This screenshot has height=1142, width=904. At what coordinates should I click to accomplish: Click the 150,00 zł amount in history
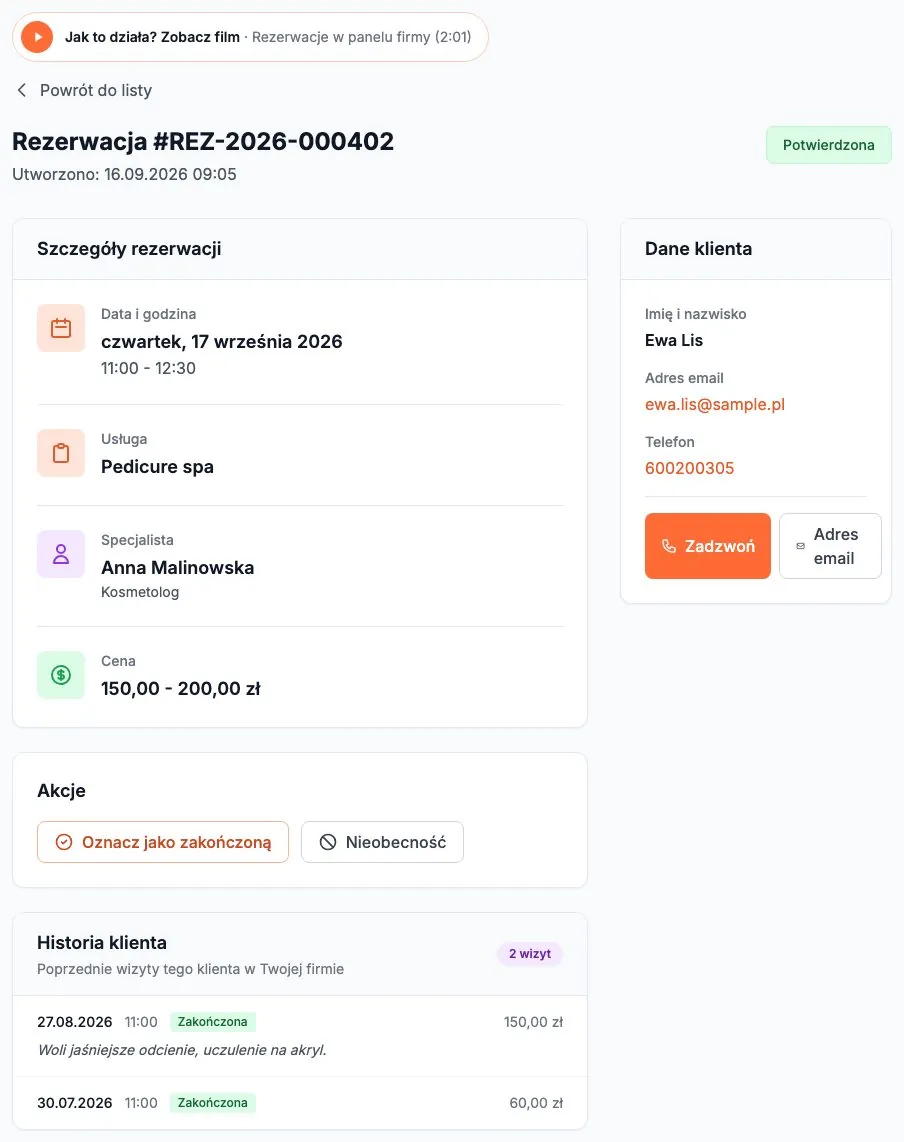click(533, 1022)
